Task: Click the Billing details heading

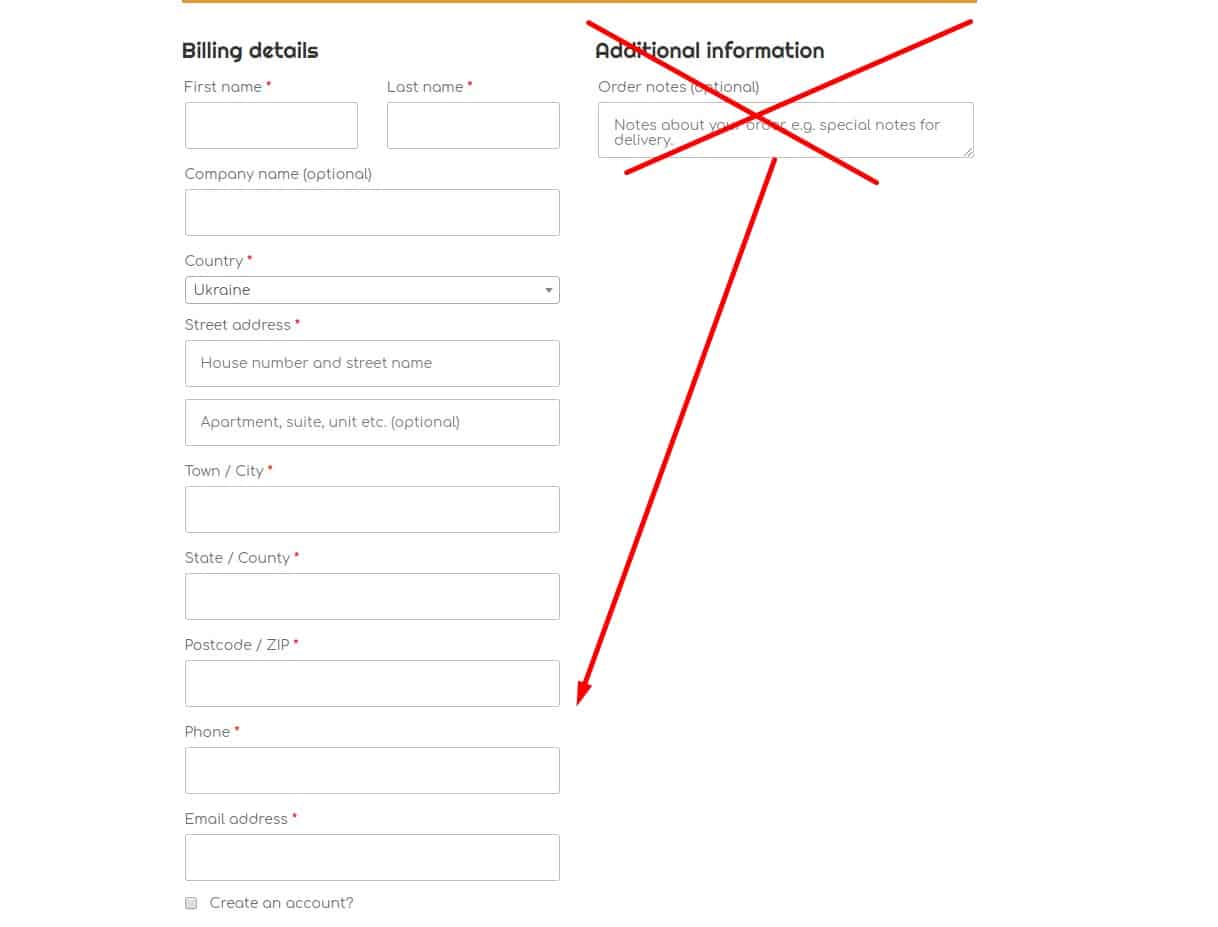Action: pos(249,50)
